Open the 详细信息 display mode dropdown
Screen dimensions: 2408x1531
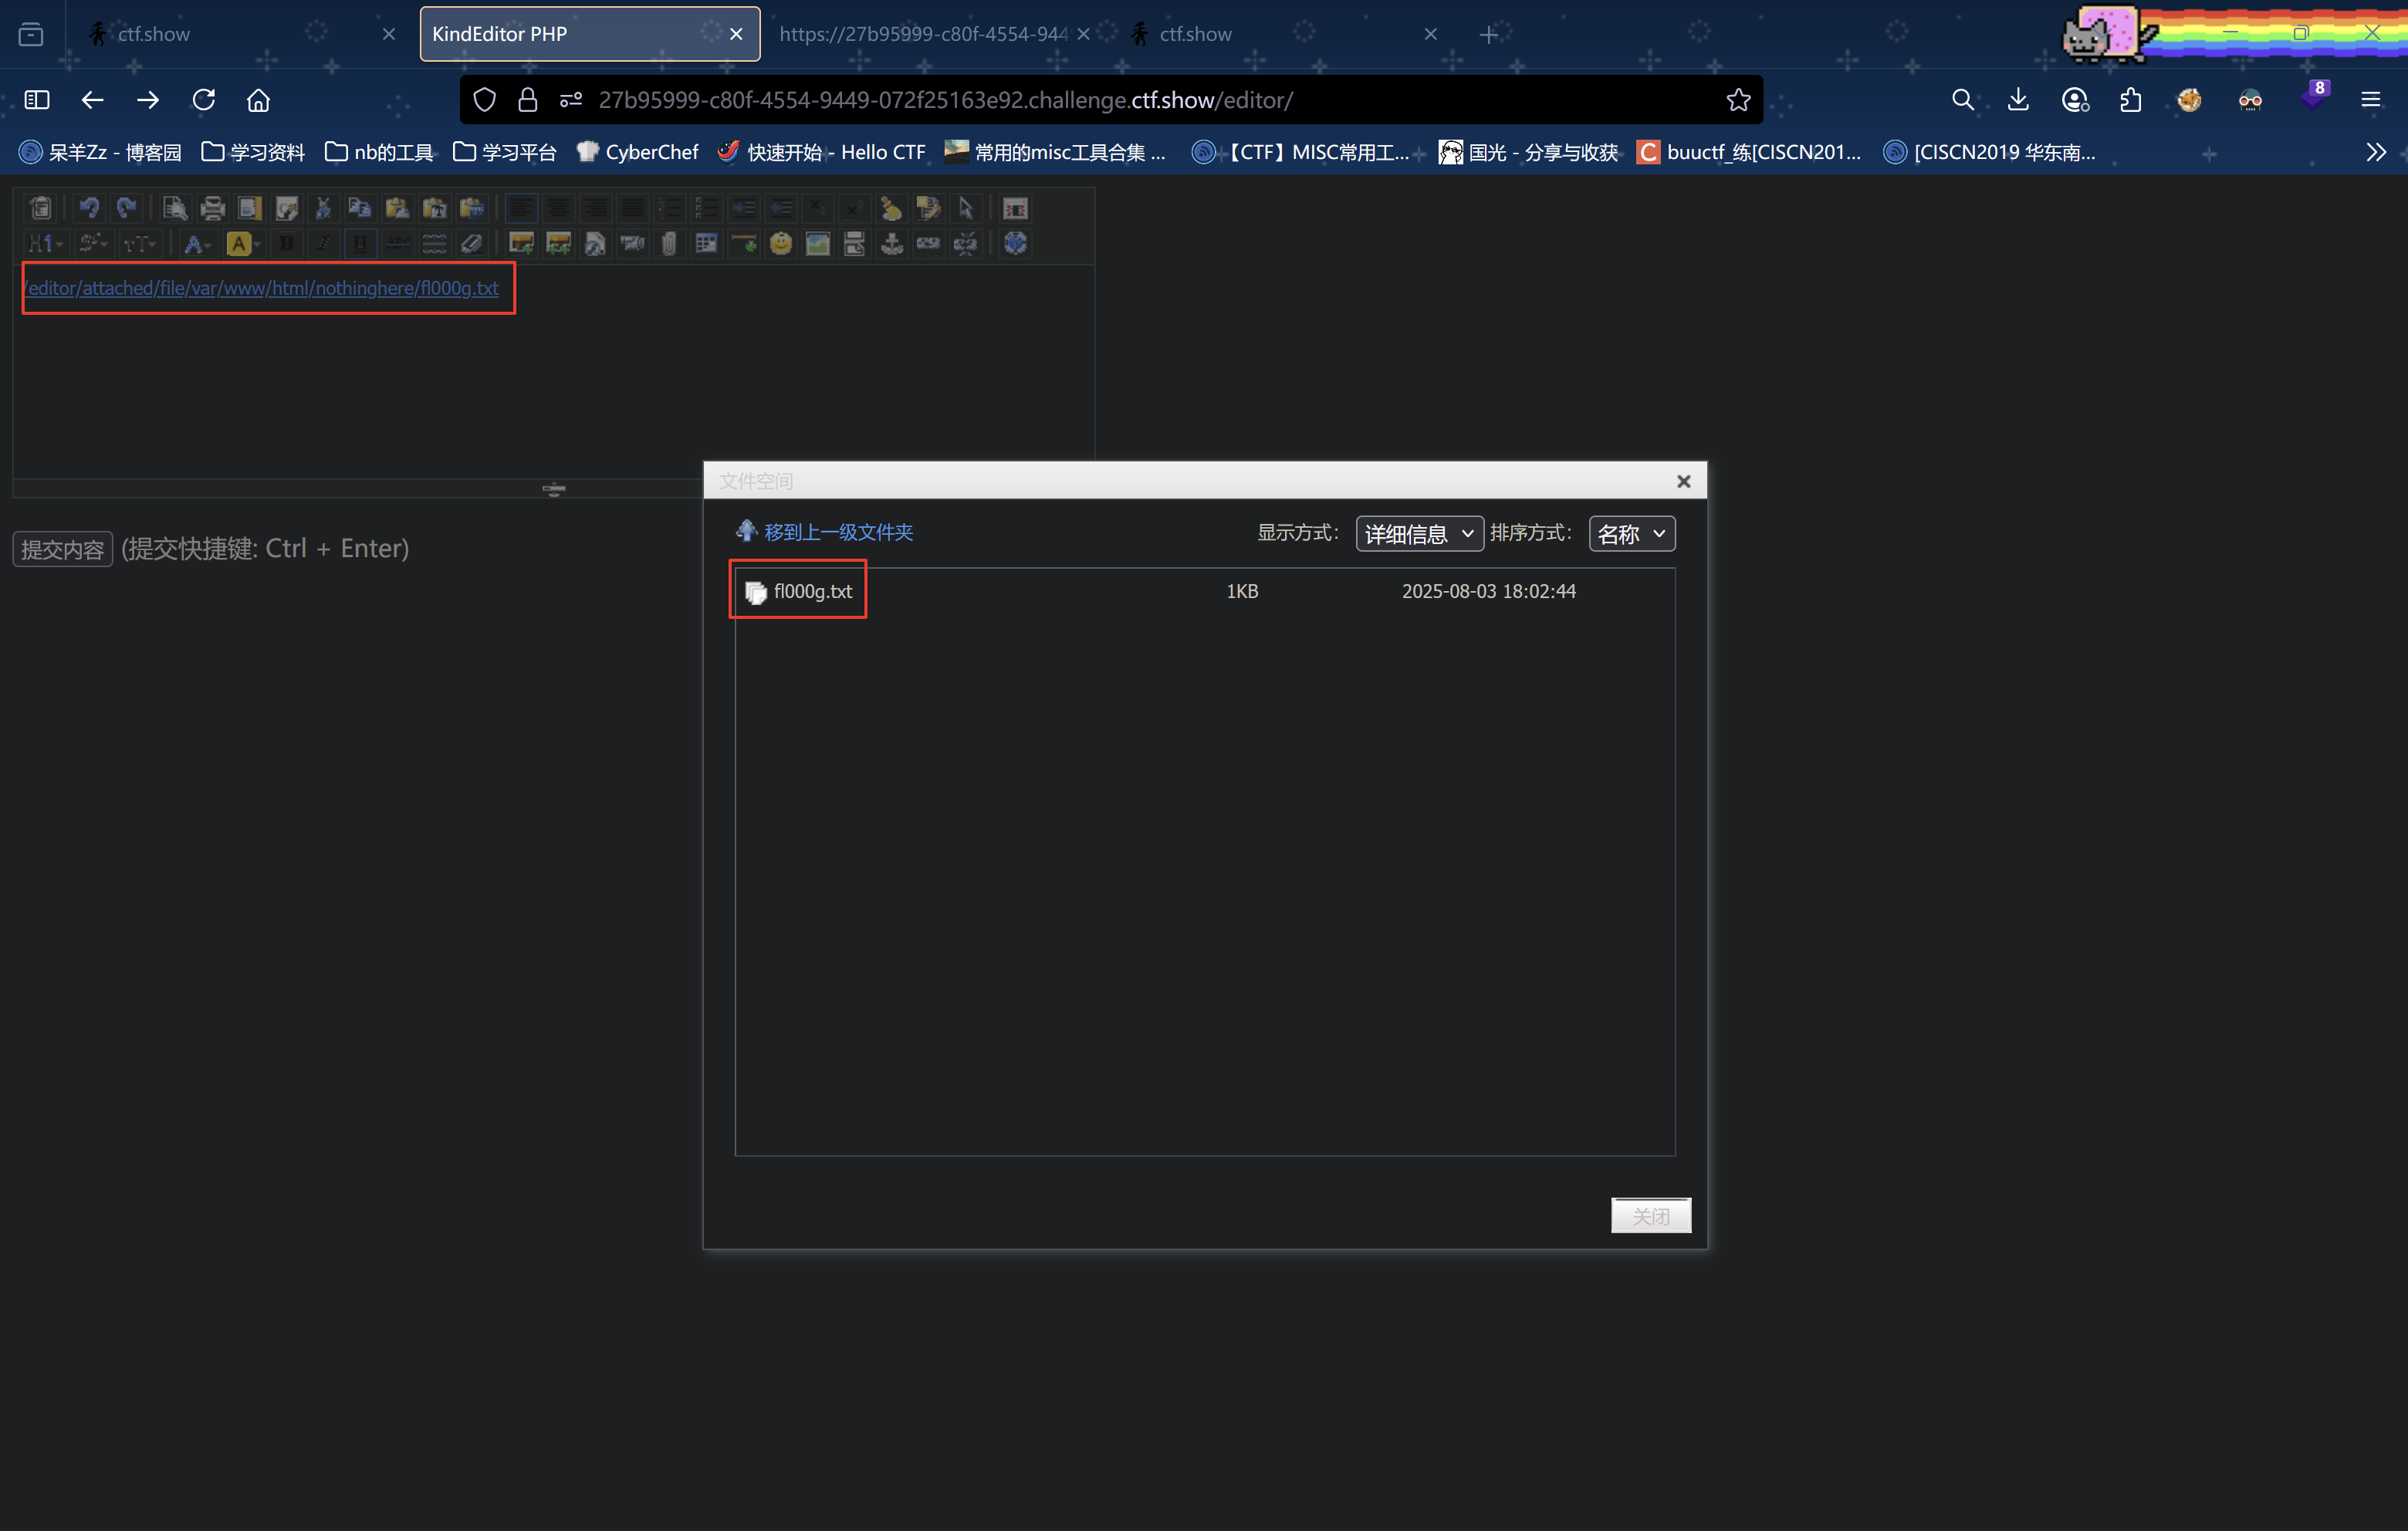[1418, 534]
